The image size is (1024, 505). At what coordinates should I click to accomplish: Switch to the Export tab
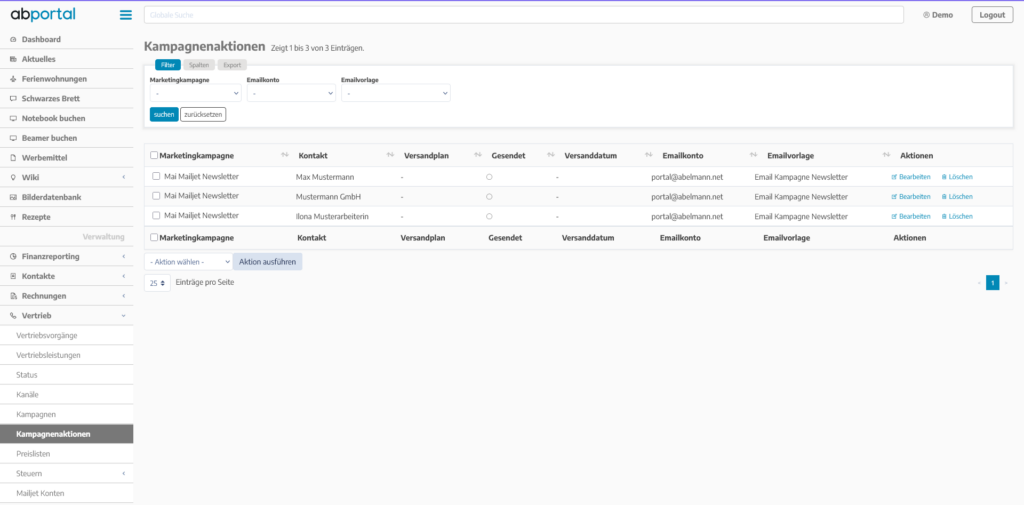pyautogui.click(x=231, y=65)
